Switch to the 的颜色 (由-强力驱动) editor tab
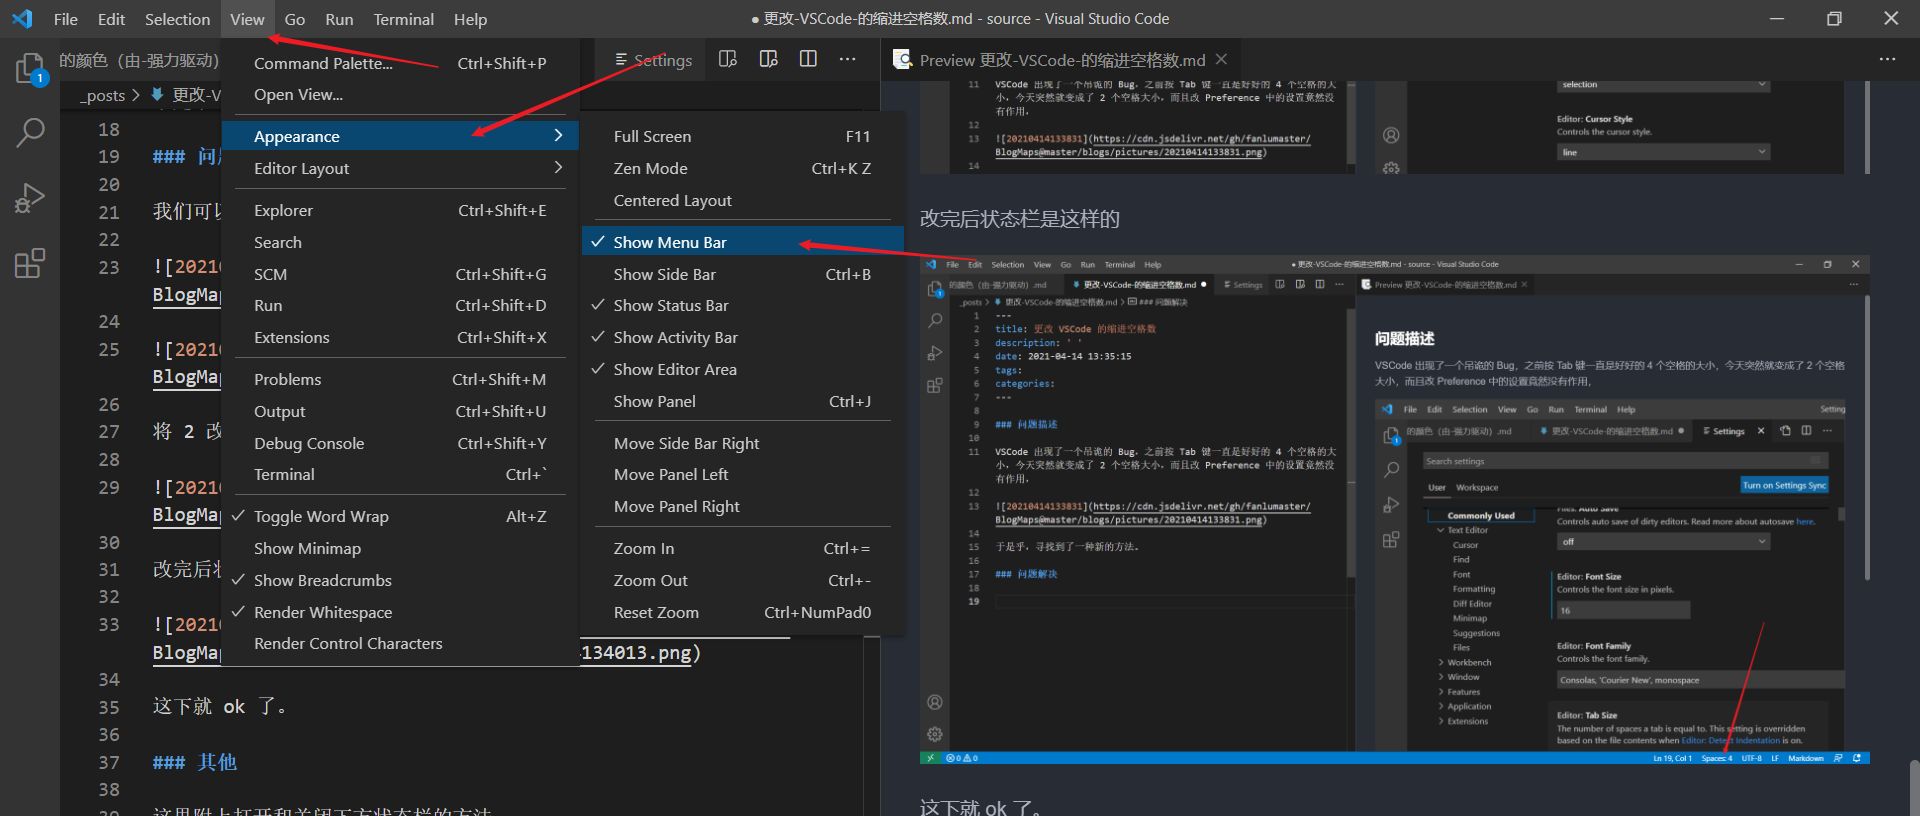The height and width of the screenshot is (816, 1920). tap(138, 60)
